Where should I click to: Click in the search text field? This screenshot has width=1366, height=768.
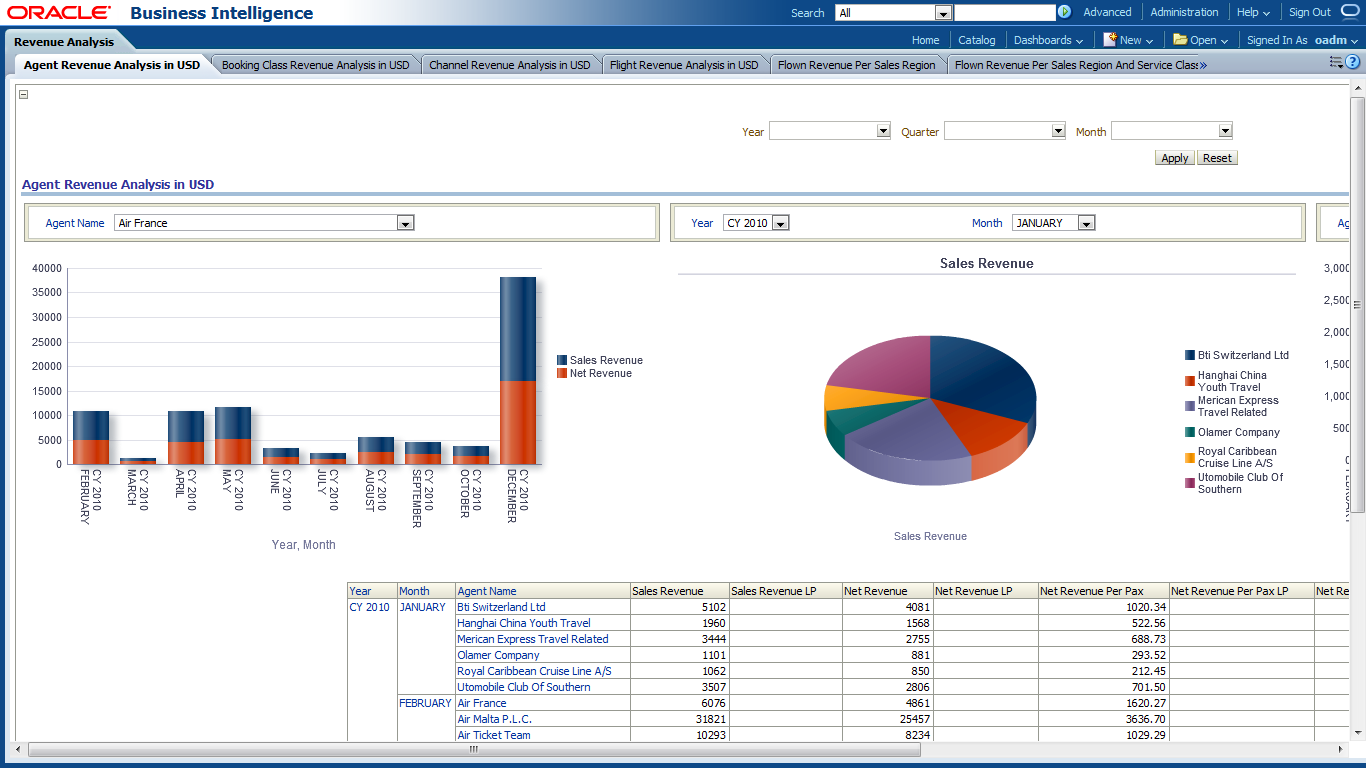point(1004,12)
